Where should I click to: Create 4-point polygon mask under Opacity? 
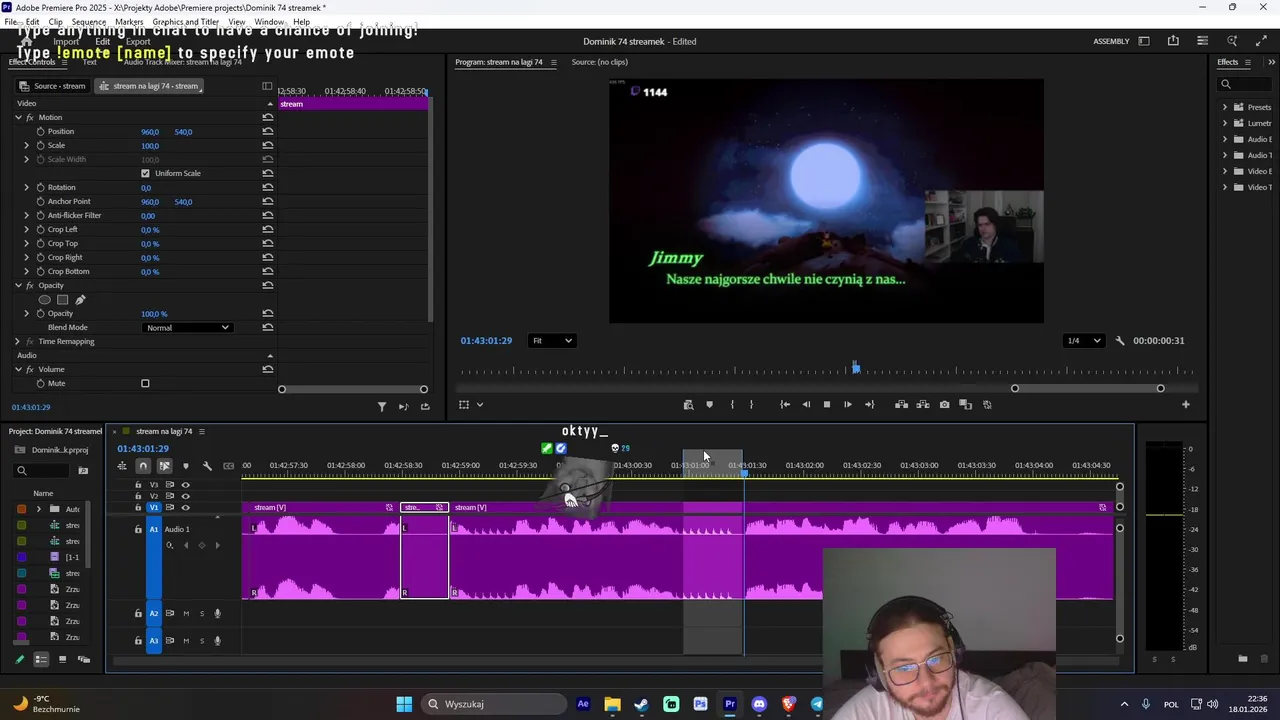[62, 300]
